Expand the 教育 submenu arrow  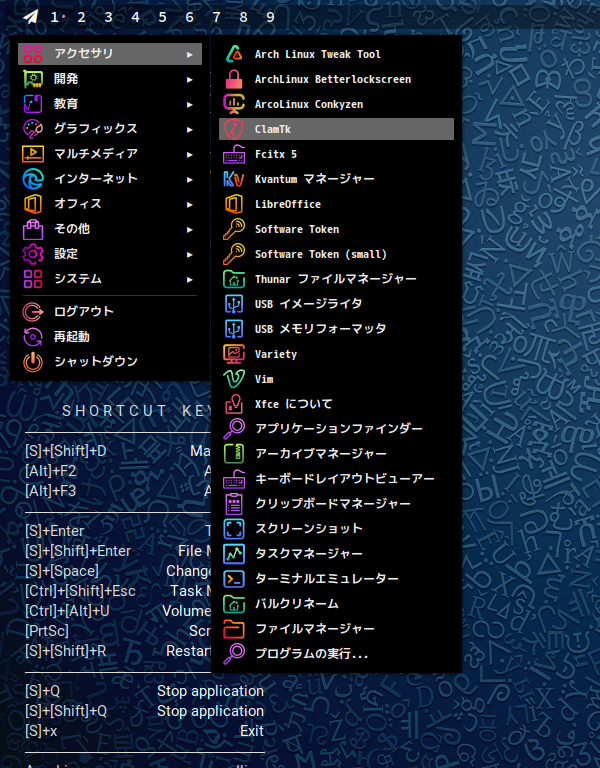[x=190, y=104]
